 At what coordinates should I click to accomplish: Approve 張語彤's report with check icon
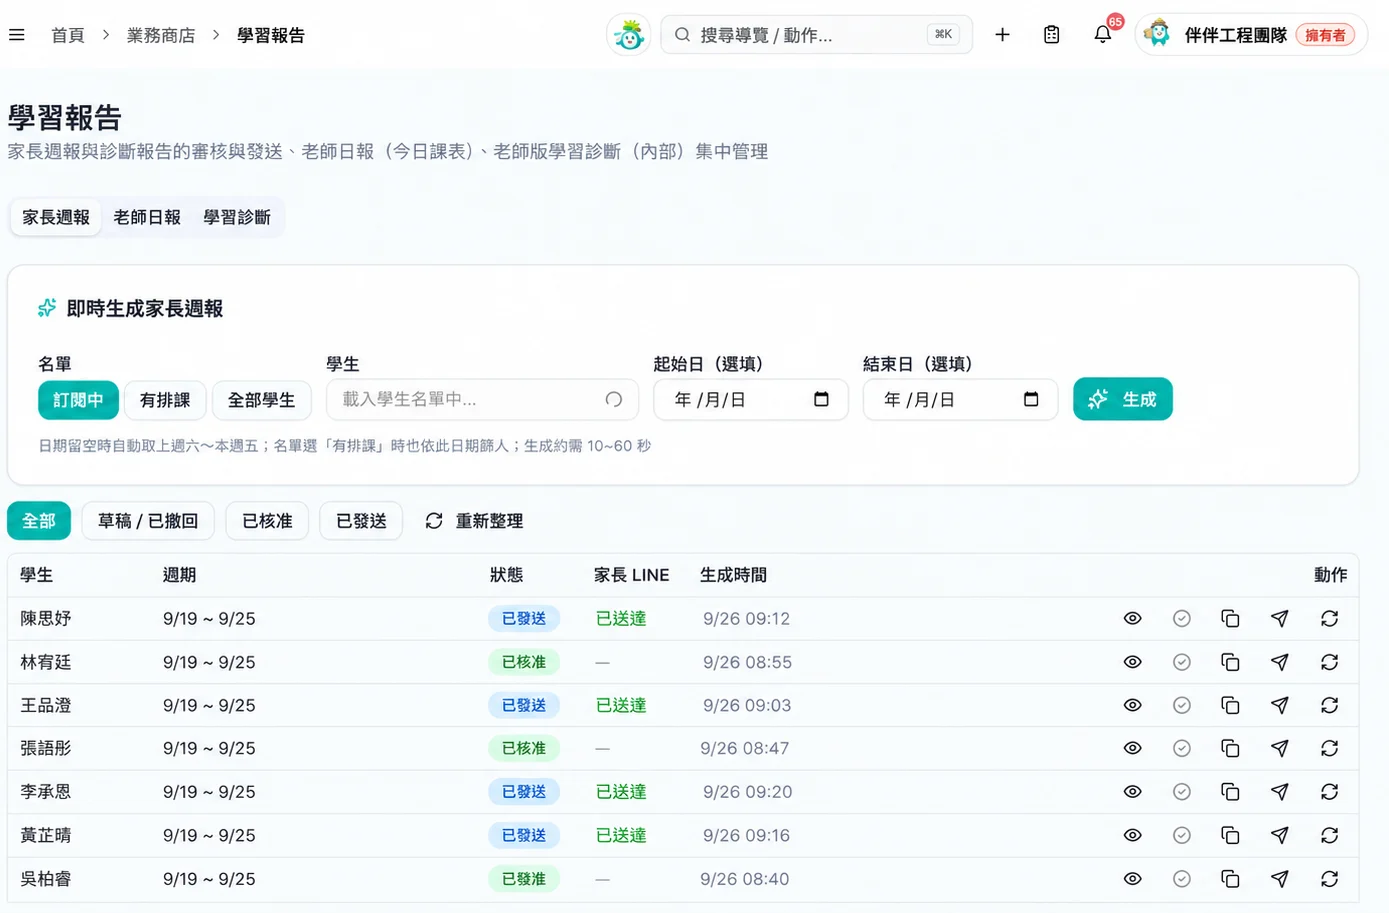(x=1181, y=749)
